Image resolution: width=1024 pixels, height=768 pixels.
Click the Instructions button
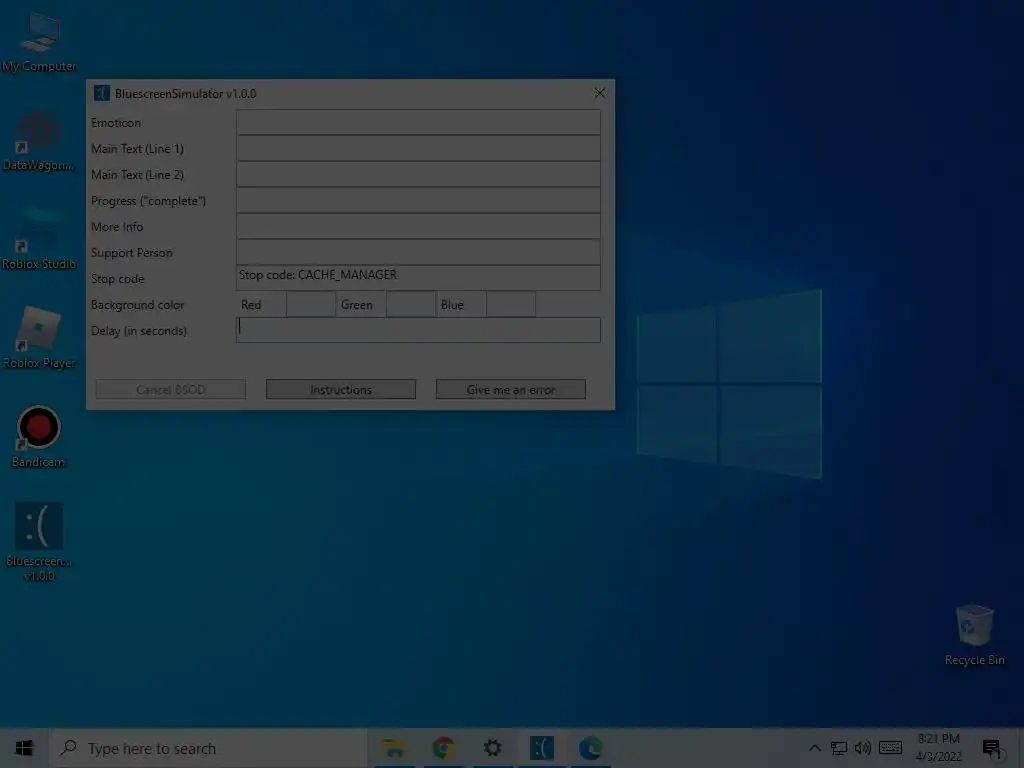[x=341, y=389]
